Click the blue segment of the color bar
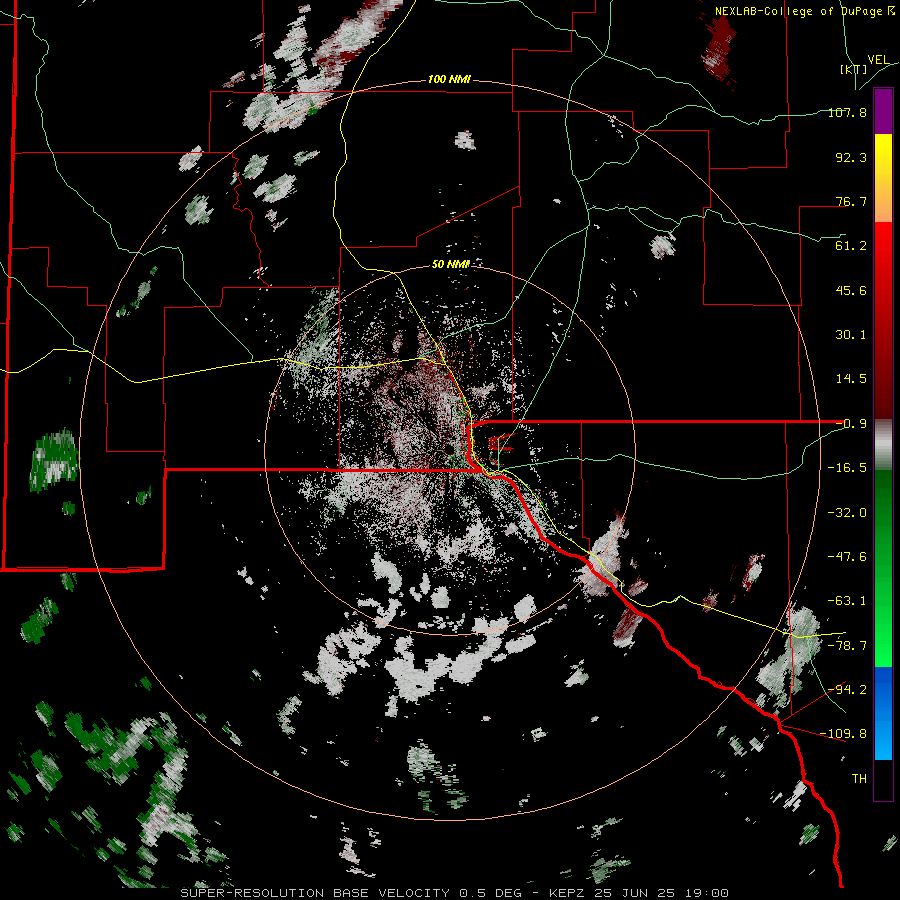900x900 pixels. pos(883,713)
